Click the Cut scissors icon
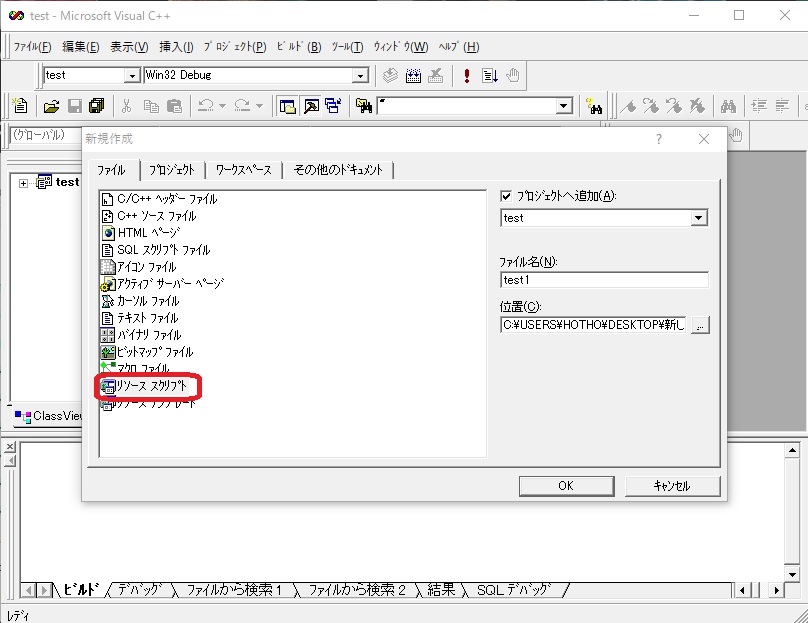The width and height of the screenshot is (808, 623). (x=126, y=106)
